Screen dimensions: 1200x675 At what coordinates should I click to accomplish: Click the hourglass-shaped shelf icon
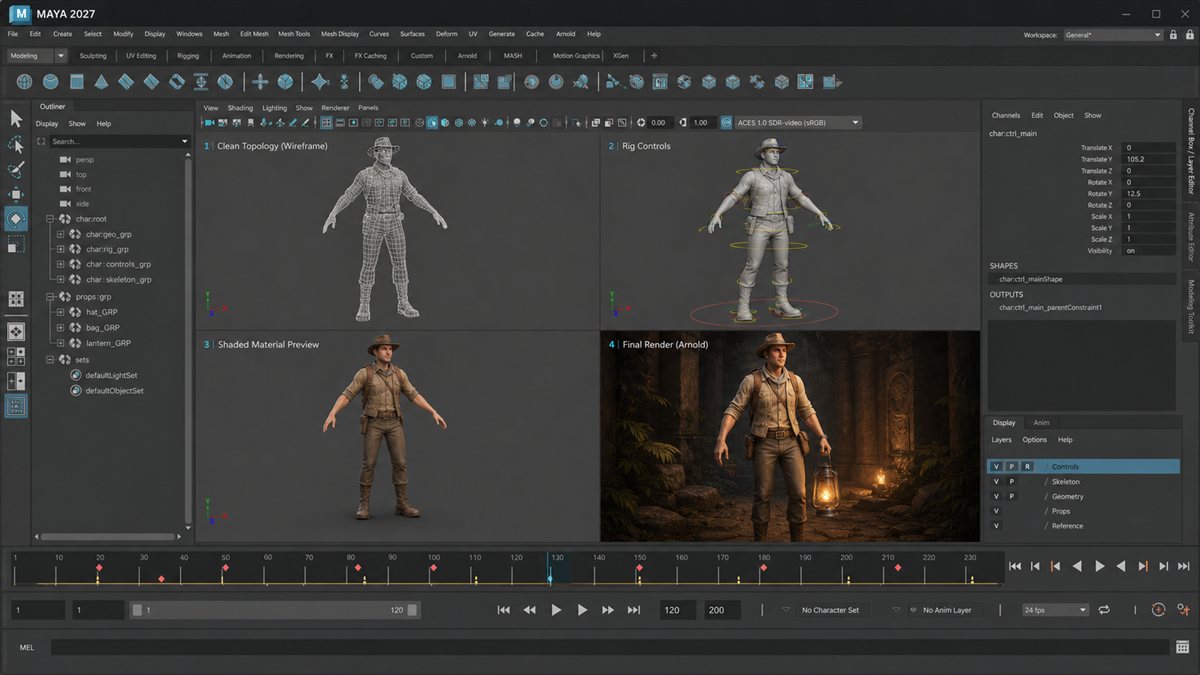tap(345, 81)
